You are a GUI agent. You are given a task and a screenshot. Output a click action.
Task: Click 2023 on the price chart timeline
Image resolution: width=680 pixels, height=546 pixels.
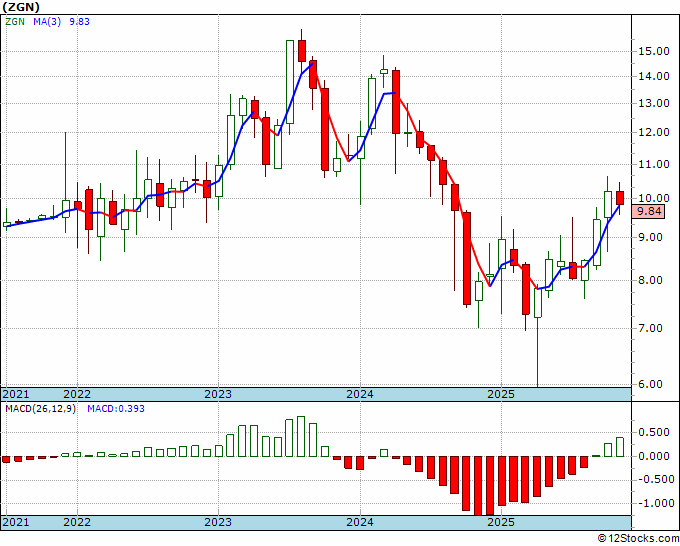click(x=218, y=394)
